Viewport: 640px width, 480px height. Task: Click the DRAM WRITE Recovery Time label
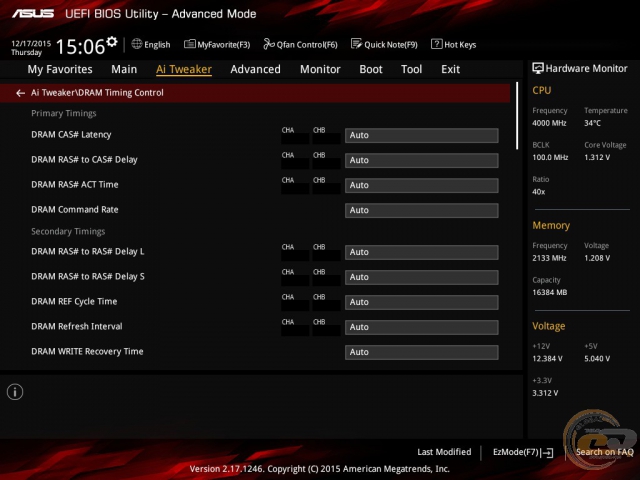[87, 351]
